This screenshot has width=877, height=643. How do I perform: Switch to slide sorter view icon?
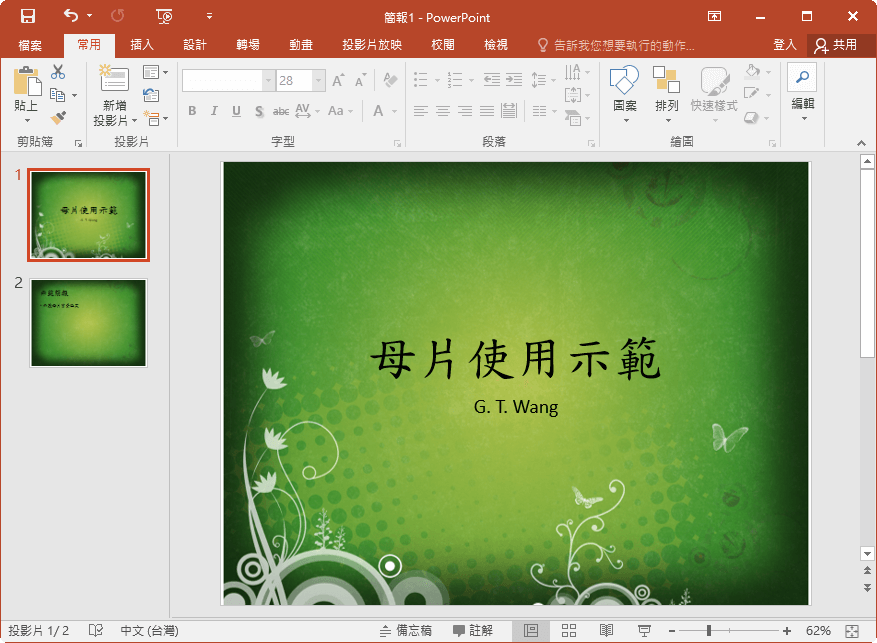click(568, 631)
